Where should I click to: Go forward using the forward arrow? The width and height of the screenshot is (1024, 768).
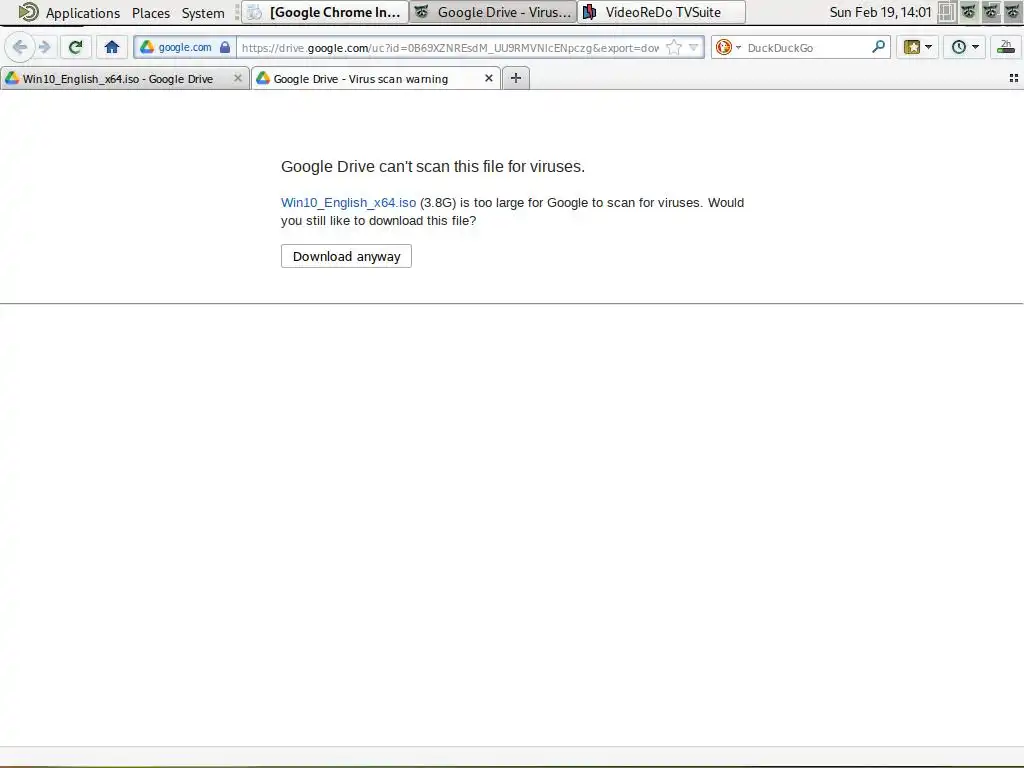click(x=44, y=47)
